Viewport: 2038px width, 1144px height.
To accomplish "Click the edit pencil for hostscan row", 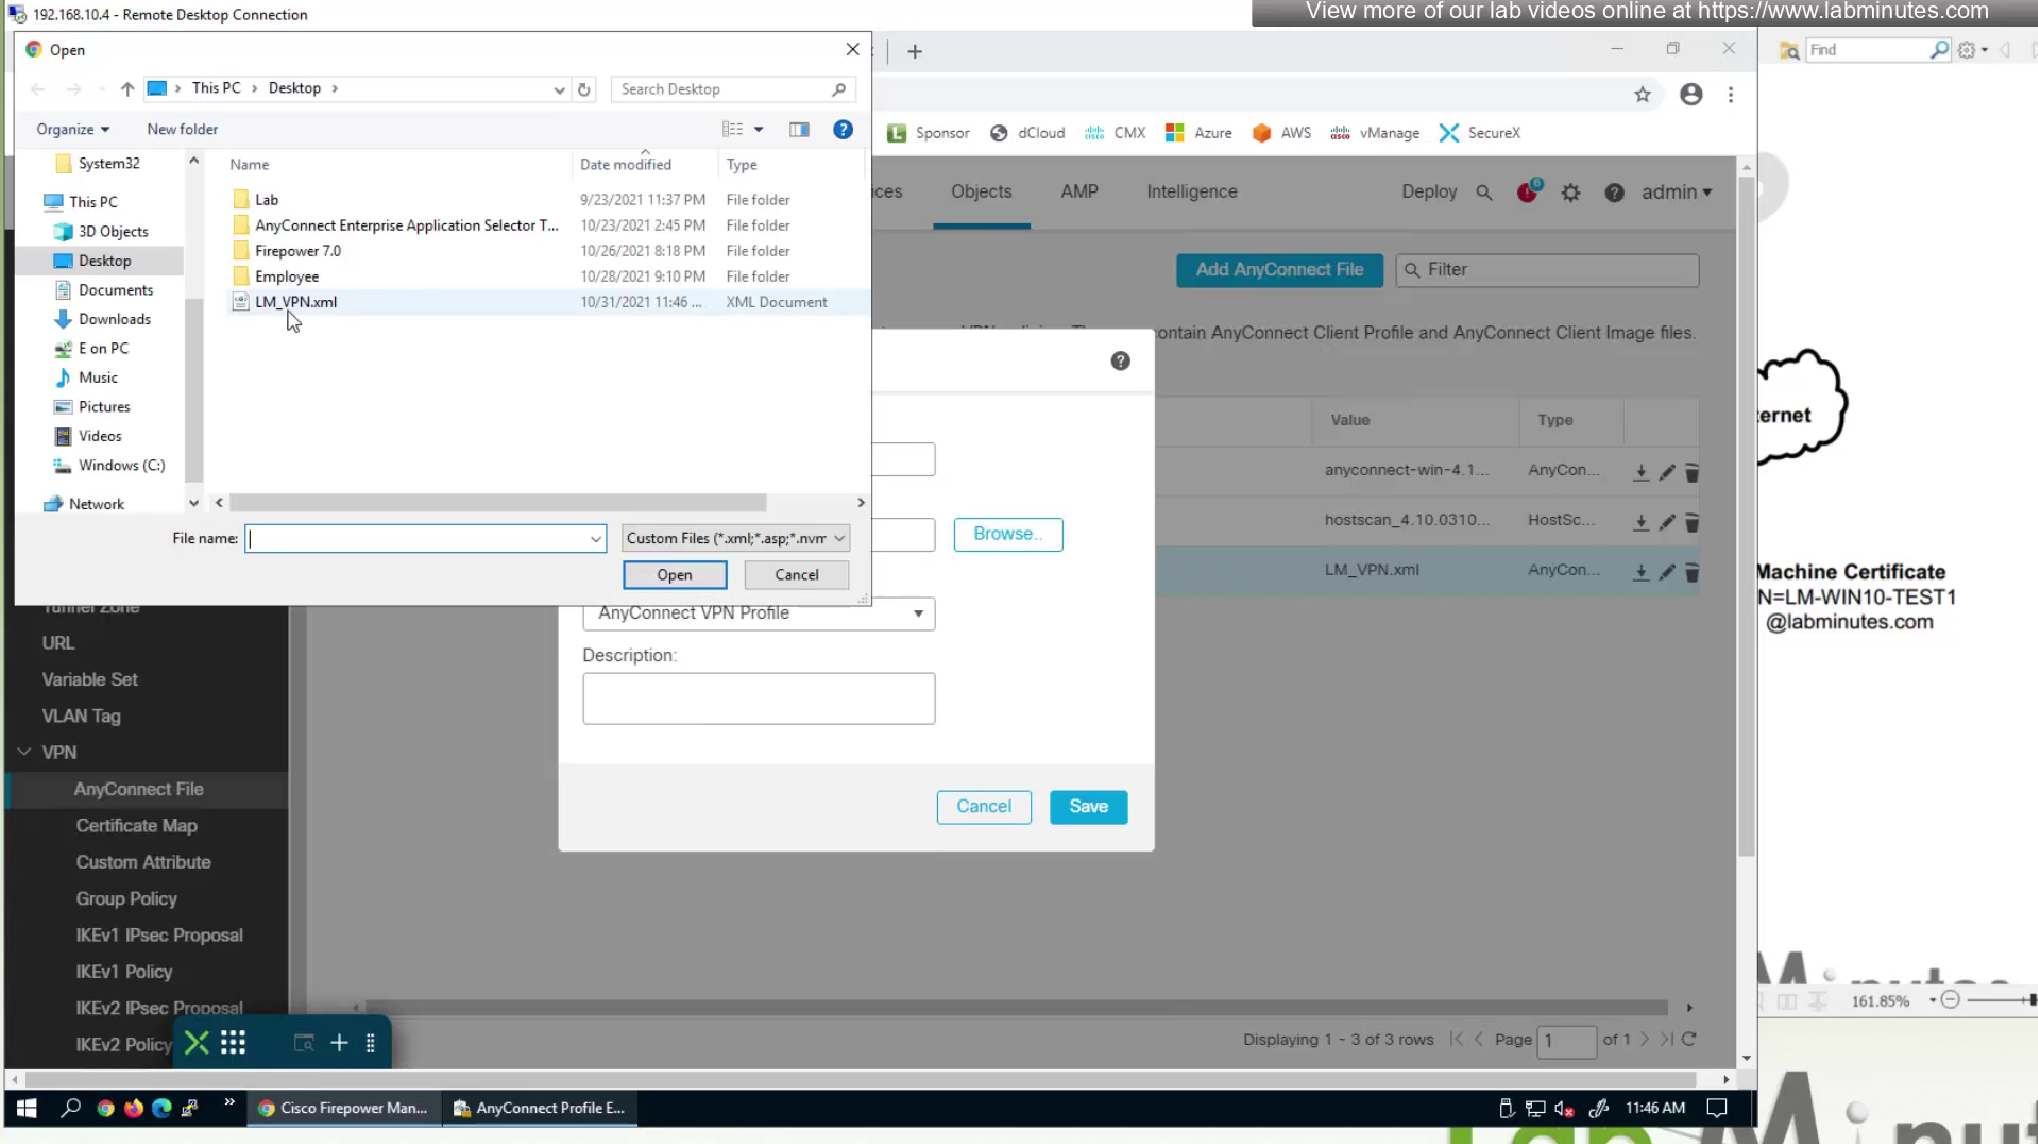I will point(1667,522).
